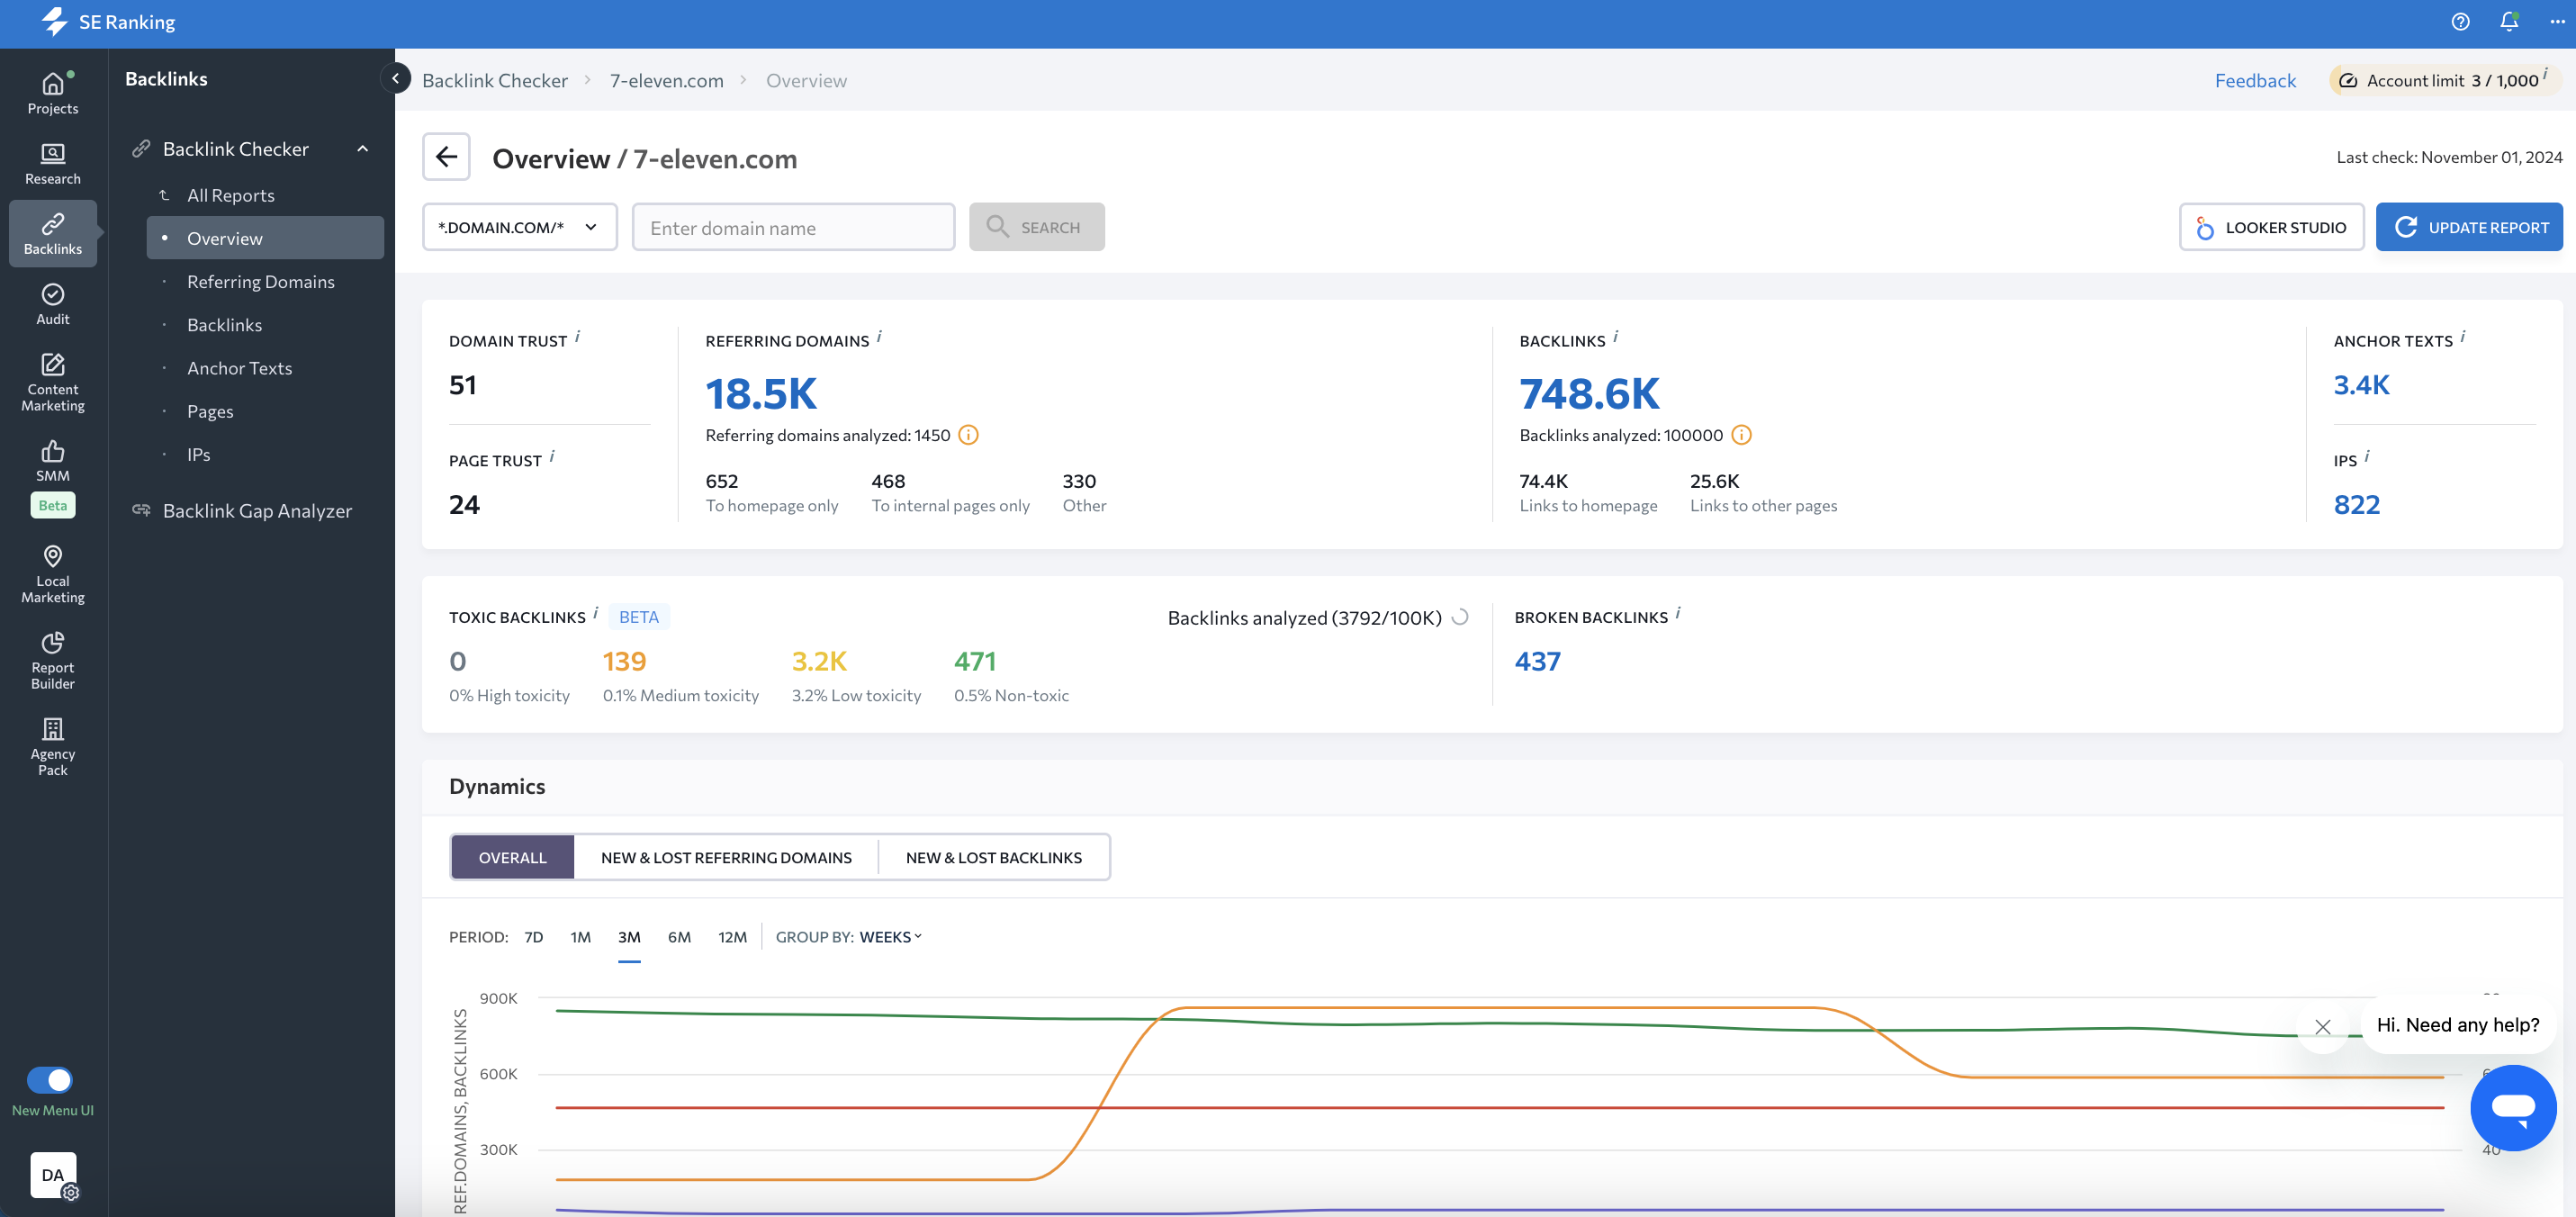
Task: Open Backlinks submenu item
Action: [225, 325]
